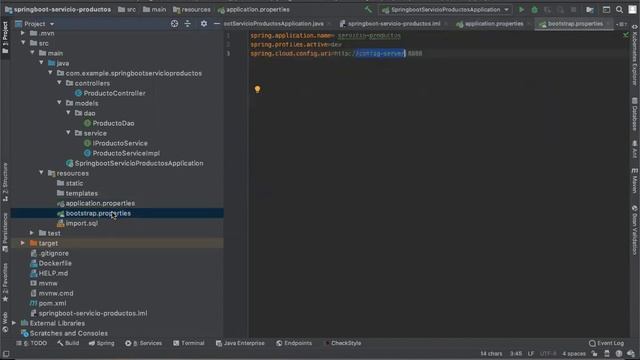Open the Web tool window on left strip
The width and height of the screenshot is (640, 360).
point(5,322)
